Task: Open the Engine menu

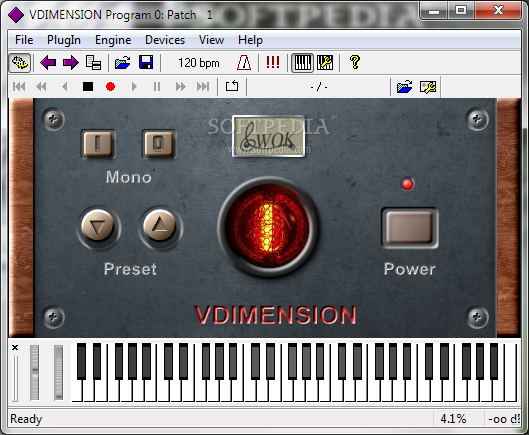Action: tap(113, 40)
